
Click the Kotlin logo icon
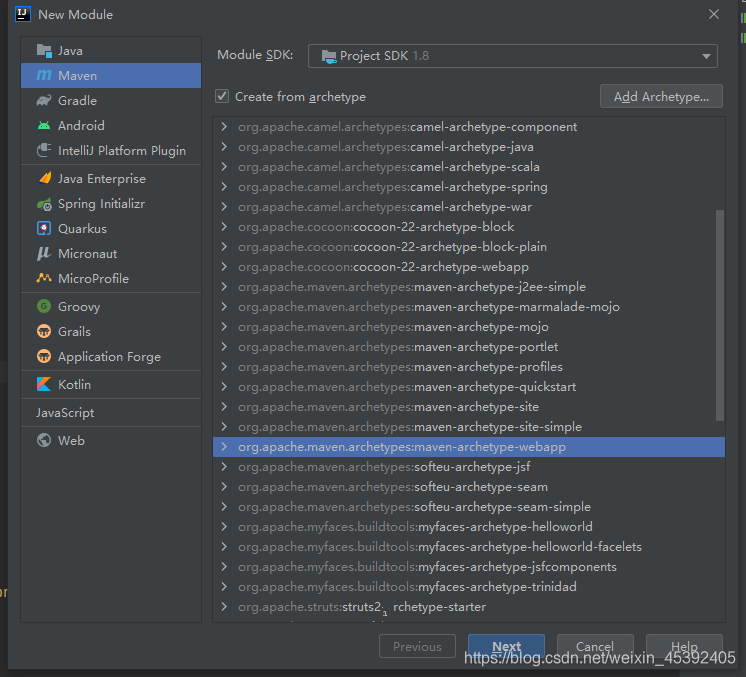44,384
